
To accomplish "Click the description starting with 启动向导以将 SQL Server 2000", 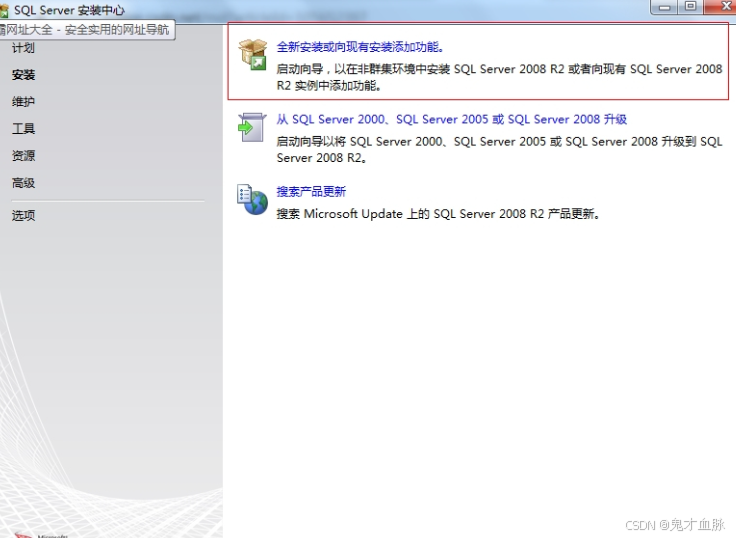I will [499, 149].
